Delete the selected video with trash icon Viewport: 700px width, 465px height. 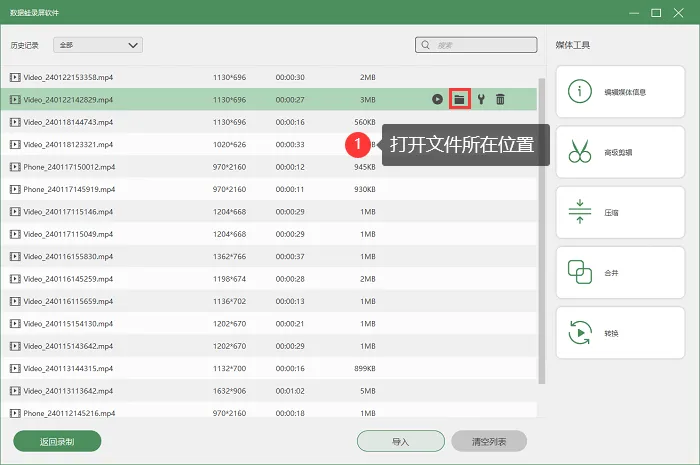[x=500, y=99]
